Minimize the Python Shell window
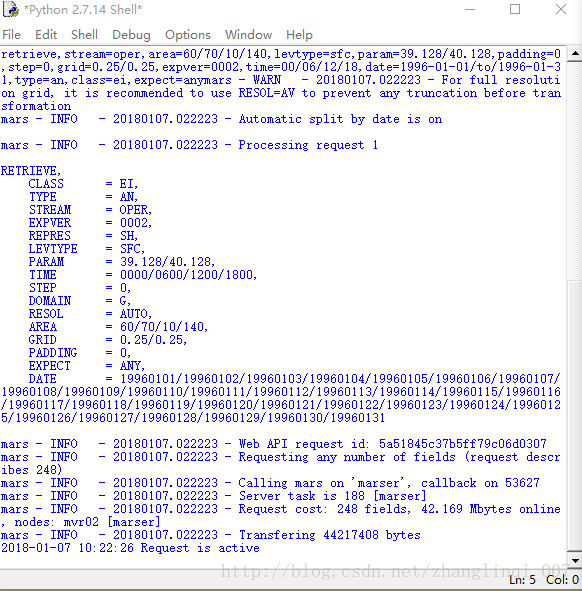 (470, 9)
